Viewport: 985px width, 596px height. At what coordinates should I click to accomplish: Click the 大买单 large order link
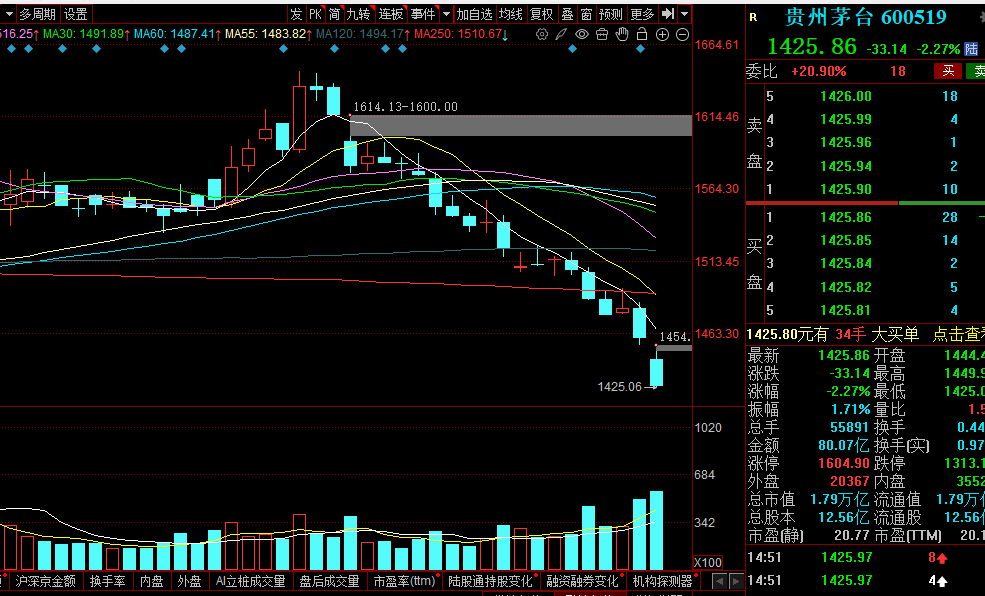click(895, 335)
